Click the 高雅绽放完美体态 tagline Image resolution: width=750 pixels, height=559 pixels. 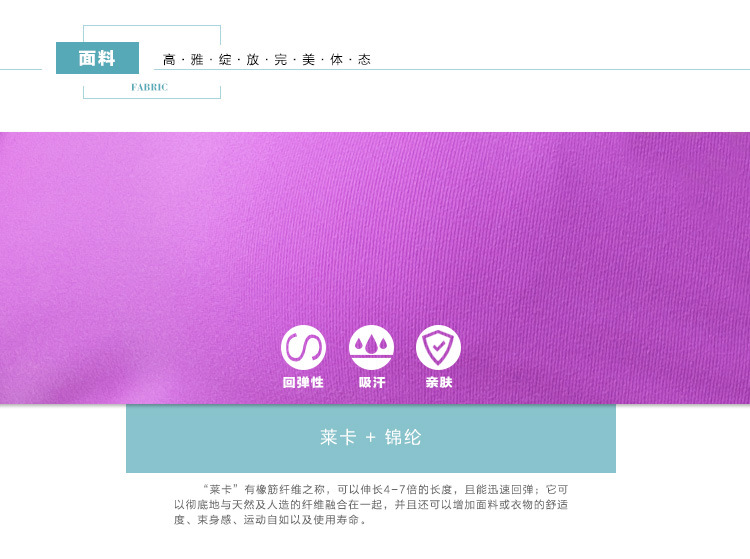click(266, 60)
